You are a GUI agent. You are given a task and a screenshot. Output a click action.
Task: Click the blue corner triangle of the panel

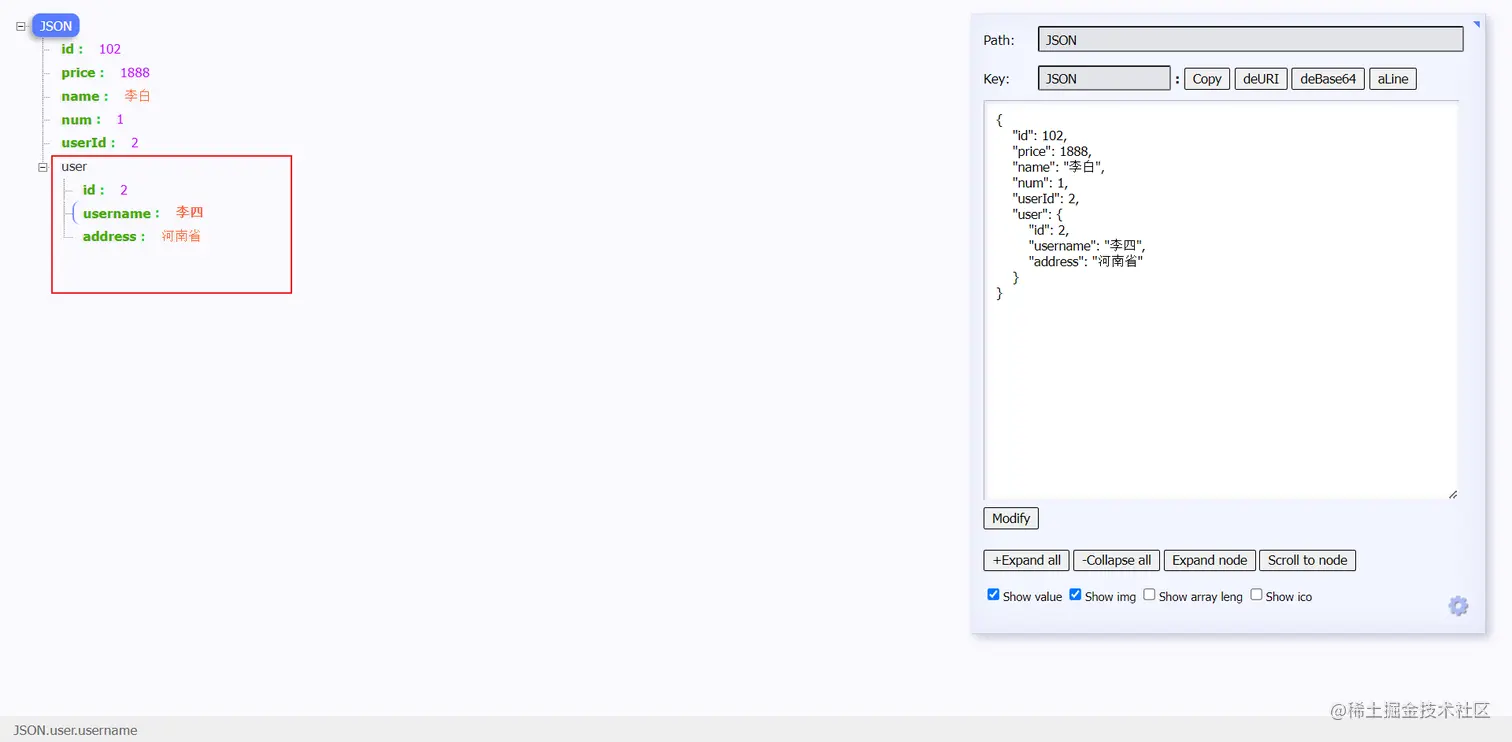pyautogui.click(x=1476, y=23)
